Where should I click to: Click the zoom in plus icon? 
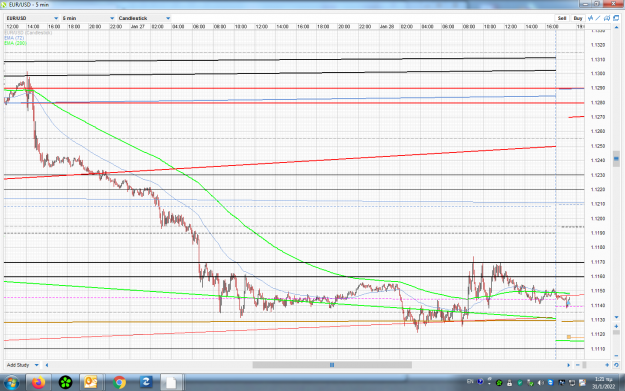[x=607, y=365]
